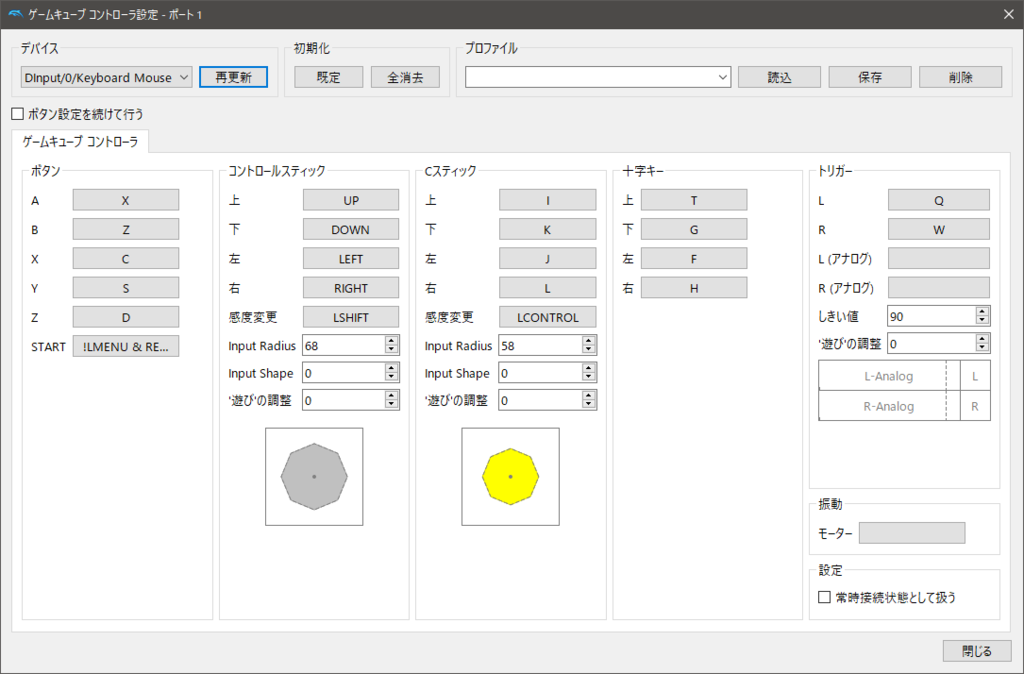Click the C-stick down mapping K
1024x674 pixels.
click(547, 229)
